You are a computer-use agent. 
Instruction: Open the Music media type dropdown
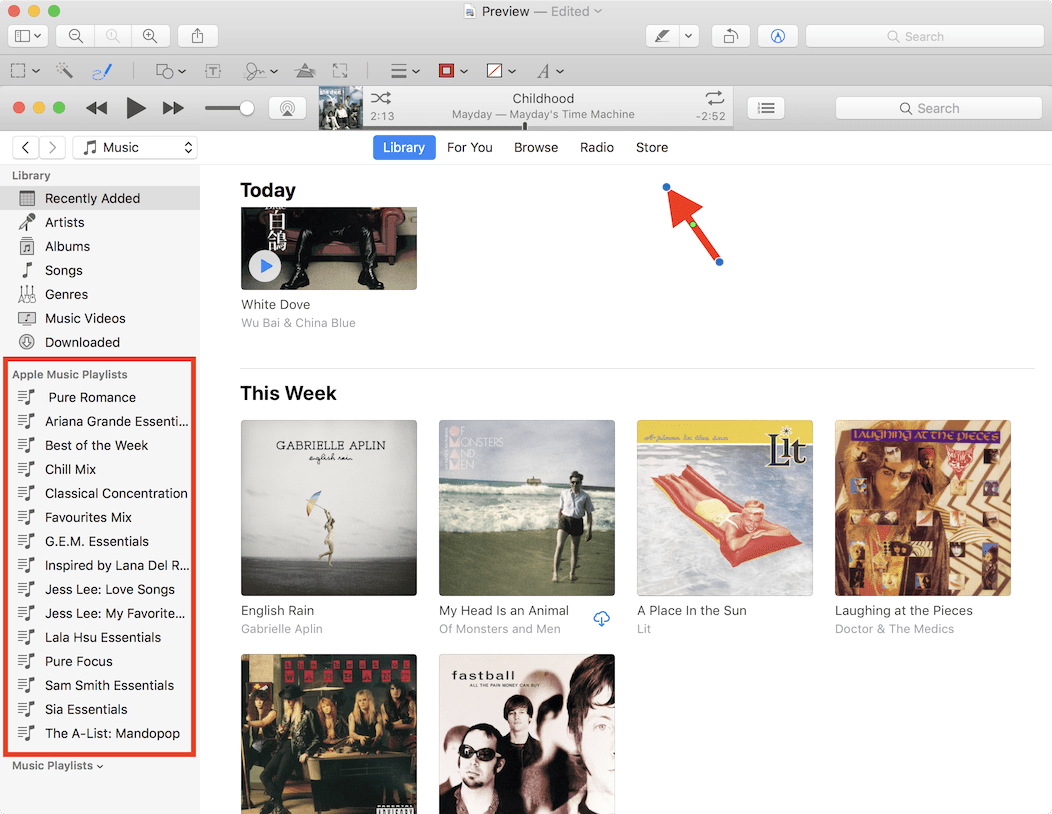135,147
